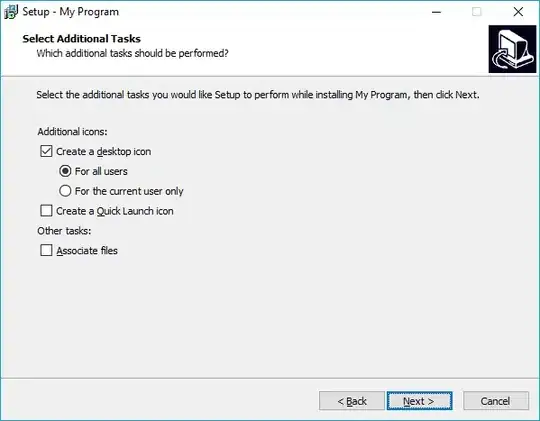Click the greyed-out maximize button
Screen dimensions: 540x421
point(477,12)
